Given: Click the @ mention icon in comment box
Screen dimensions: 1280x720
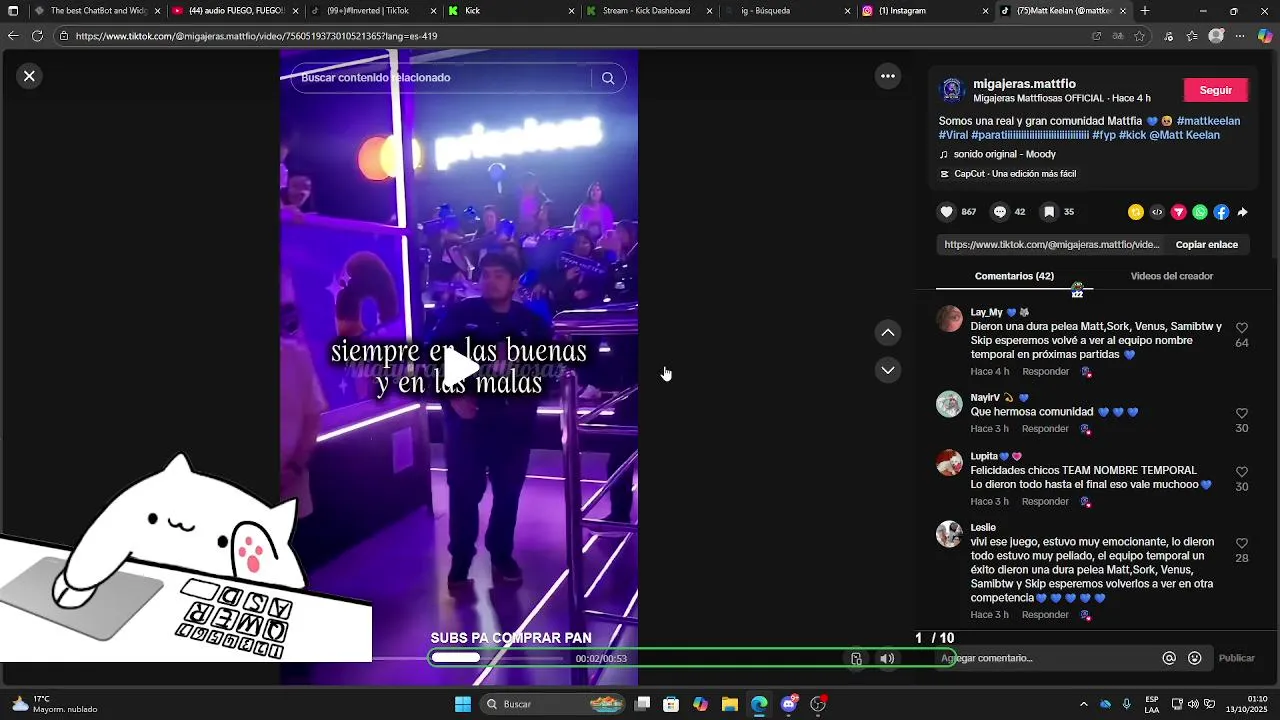Looking at the screenshot, I should 1169,658.
